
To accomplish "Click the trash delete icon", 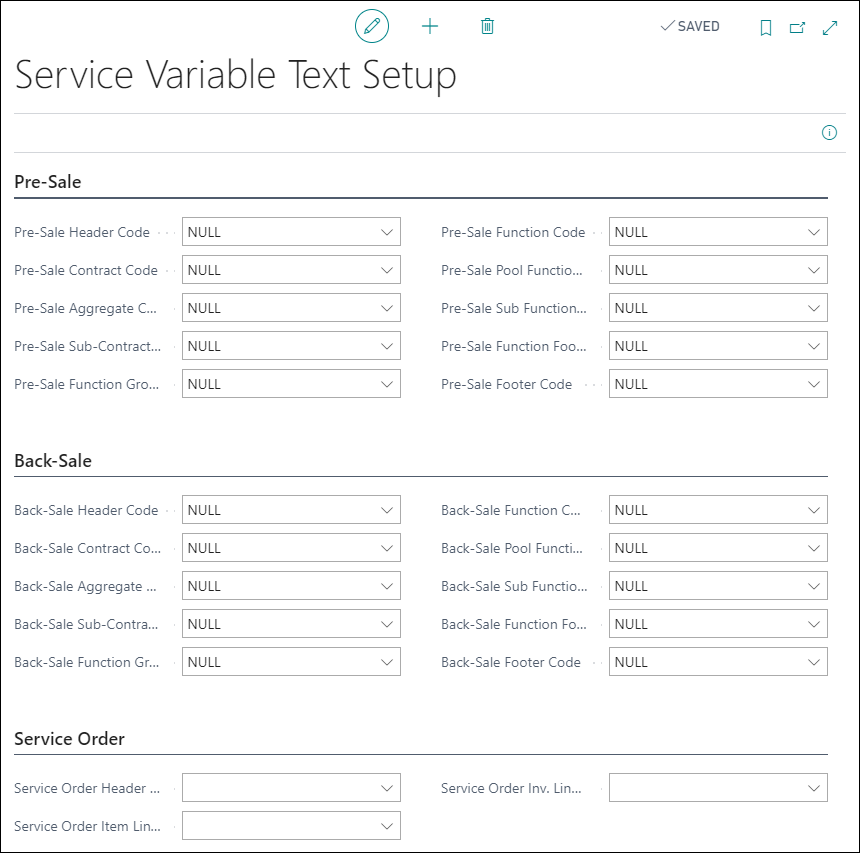I will click(x=487, y=26).
